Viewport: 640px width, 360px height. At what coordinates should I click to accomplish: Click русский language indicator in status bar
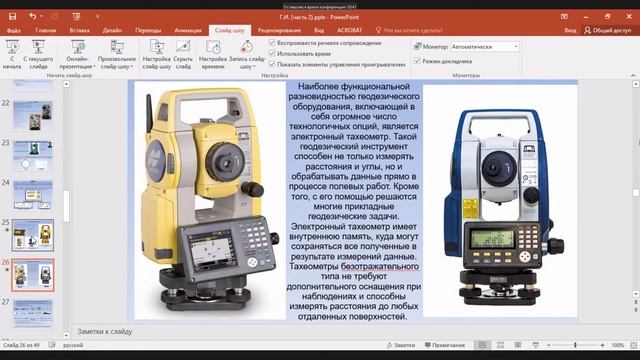73,345
